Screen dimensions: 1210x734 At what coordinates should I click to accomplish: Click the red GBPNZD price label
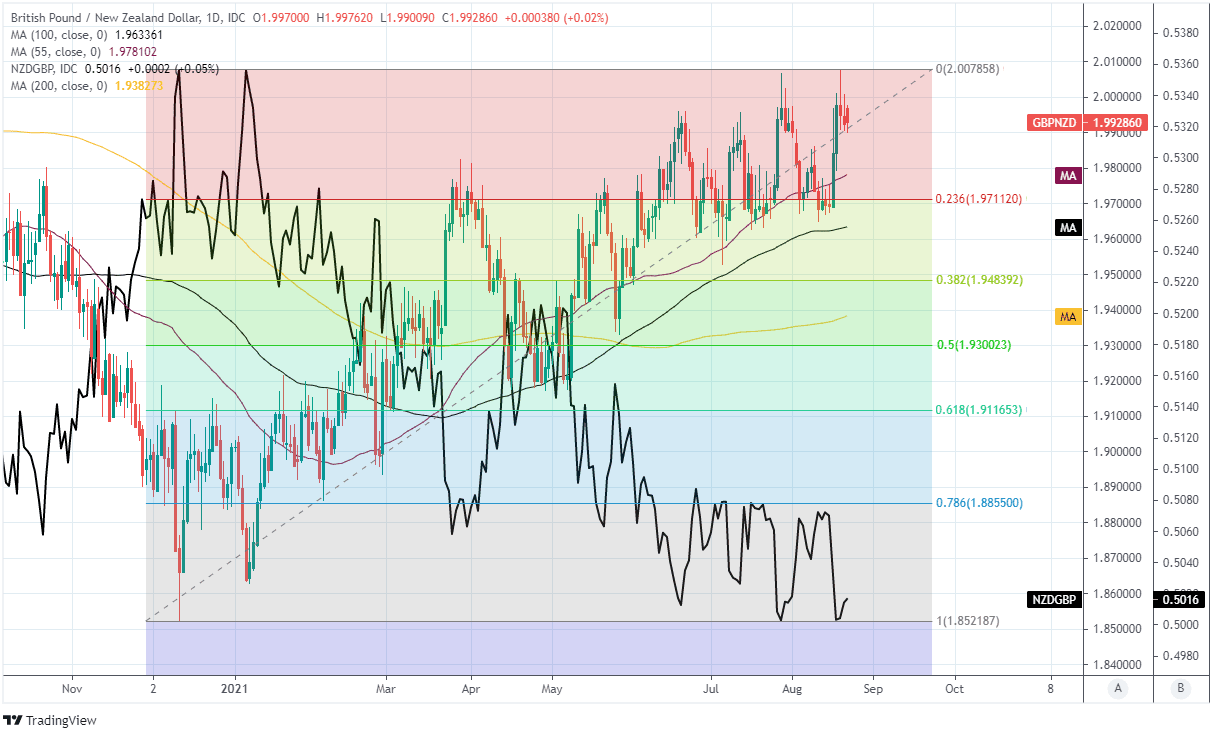click(1056, 123)
